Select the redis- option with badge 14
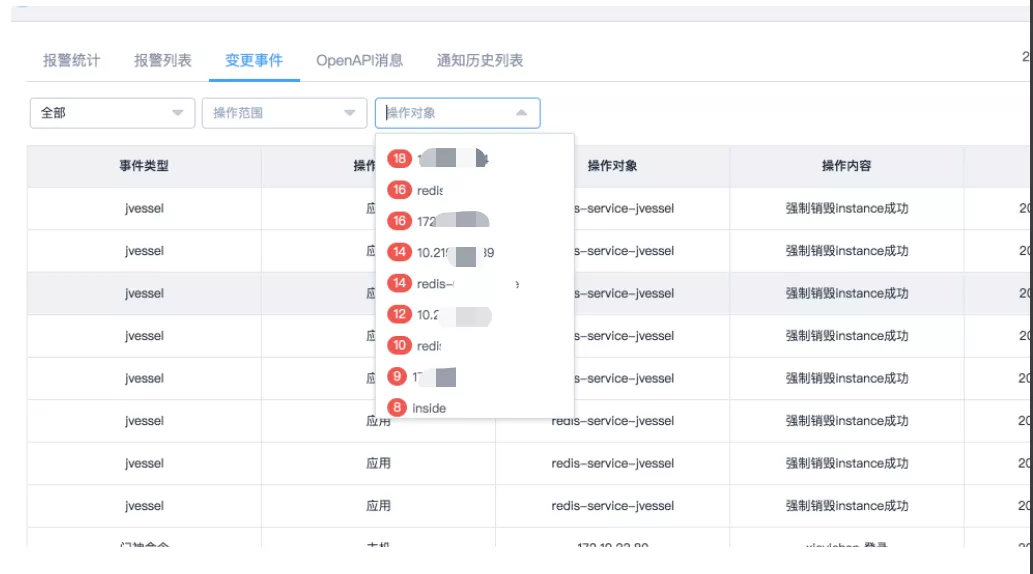The height and width of the screenshot is (574, 1033). click(474, 284)
